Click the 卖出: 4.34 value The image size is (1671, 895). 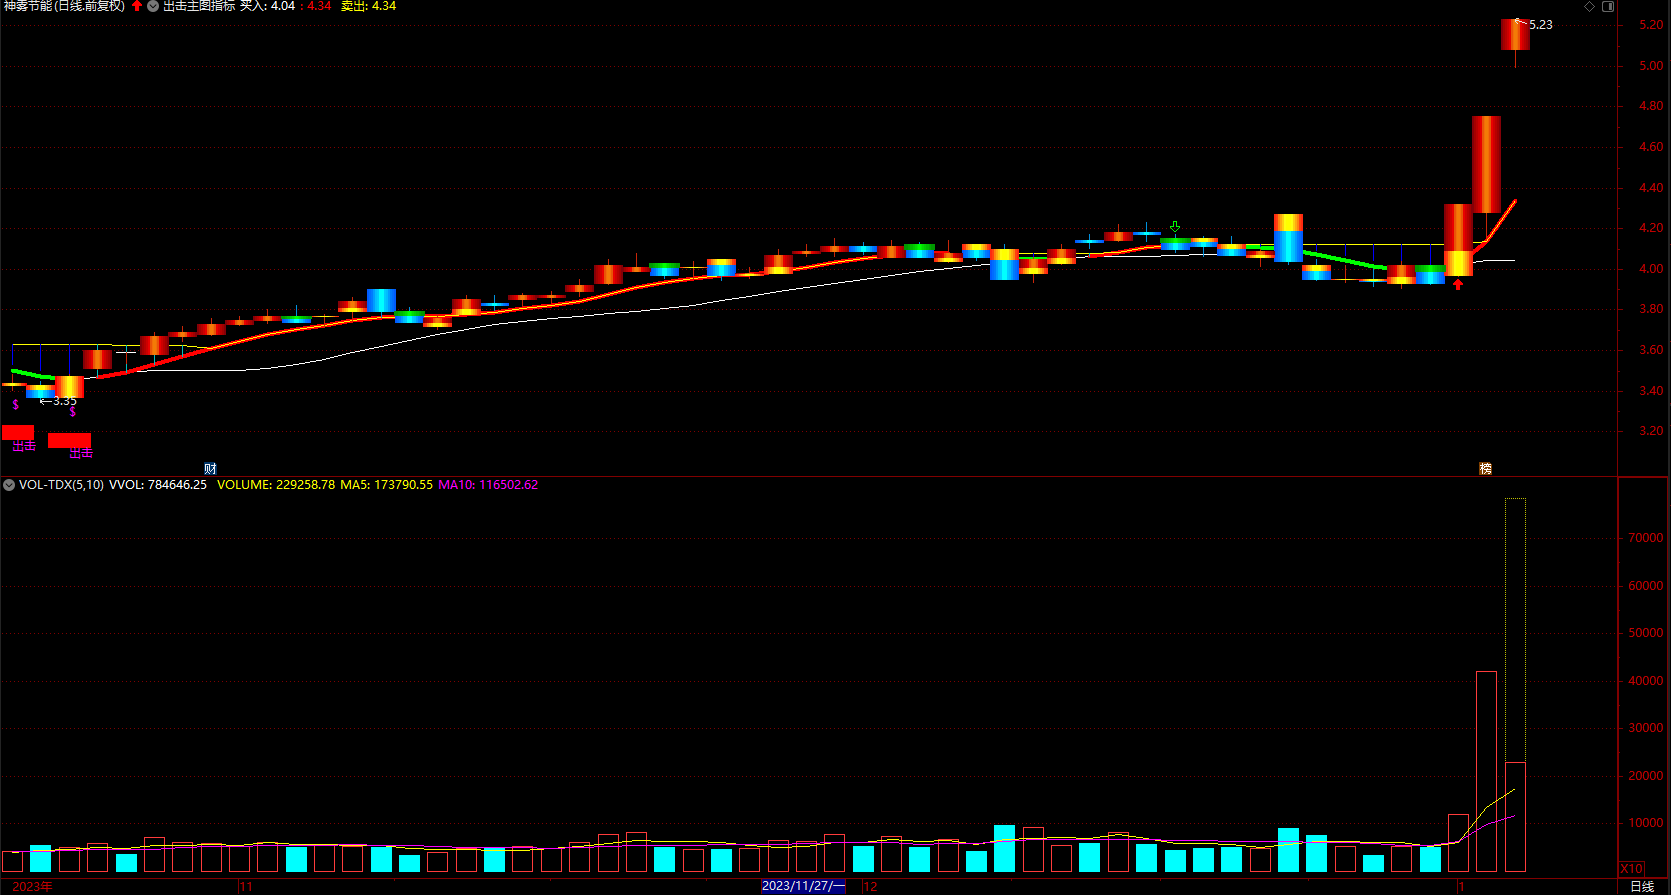[x=368, y=6]
